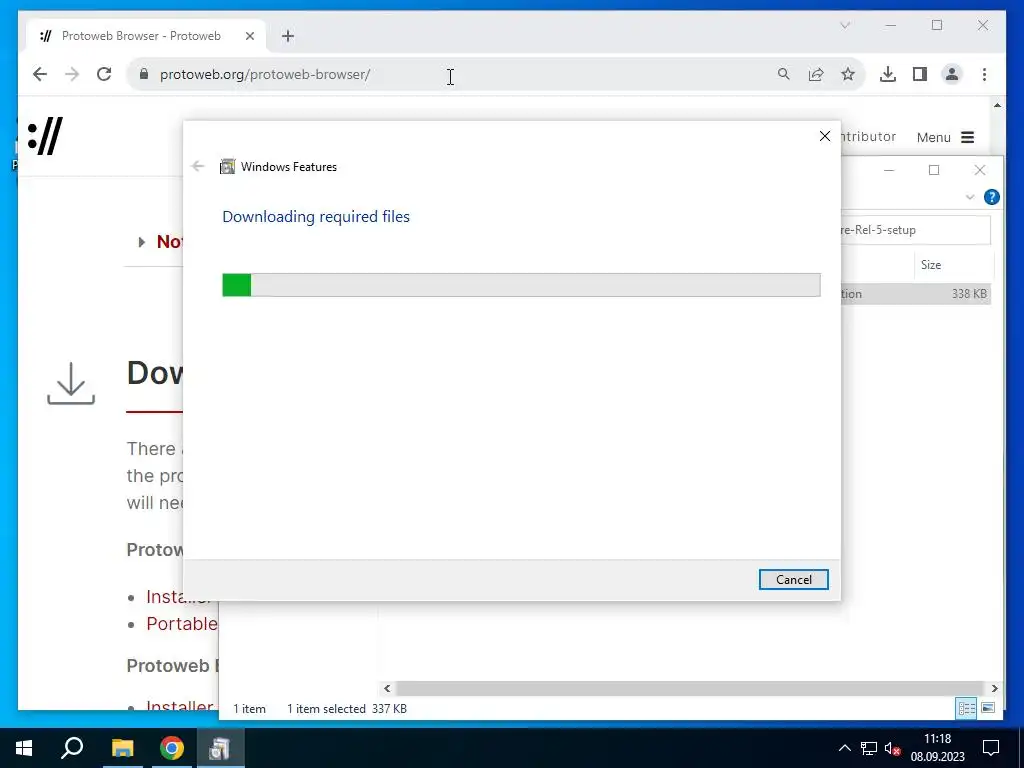Image resolution: width=1024 pixels, height=768 pixels.
Task: Click the download arrow icon on the page
Action: pyautogui.click(x=71, y=383)
